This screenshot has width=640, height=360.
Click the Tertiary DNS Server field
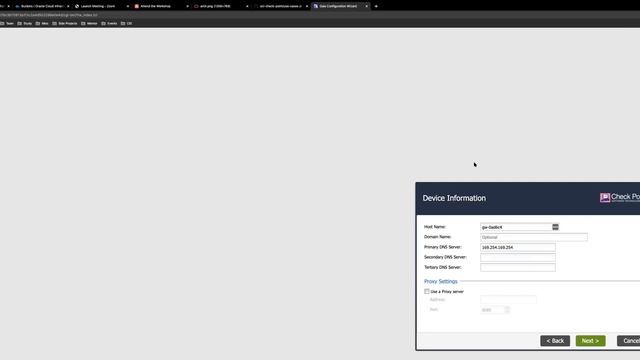point(518,267)
